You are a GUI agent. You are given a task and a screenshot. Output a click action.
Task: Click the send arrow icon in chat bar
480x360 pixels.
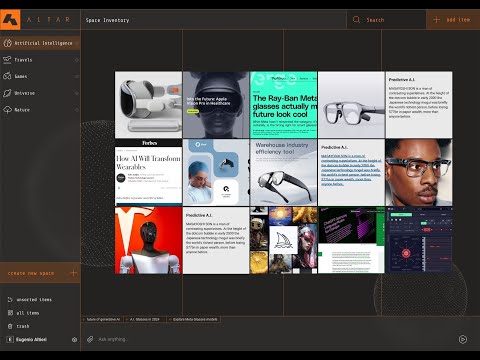coord(463,339)
